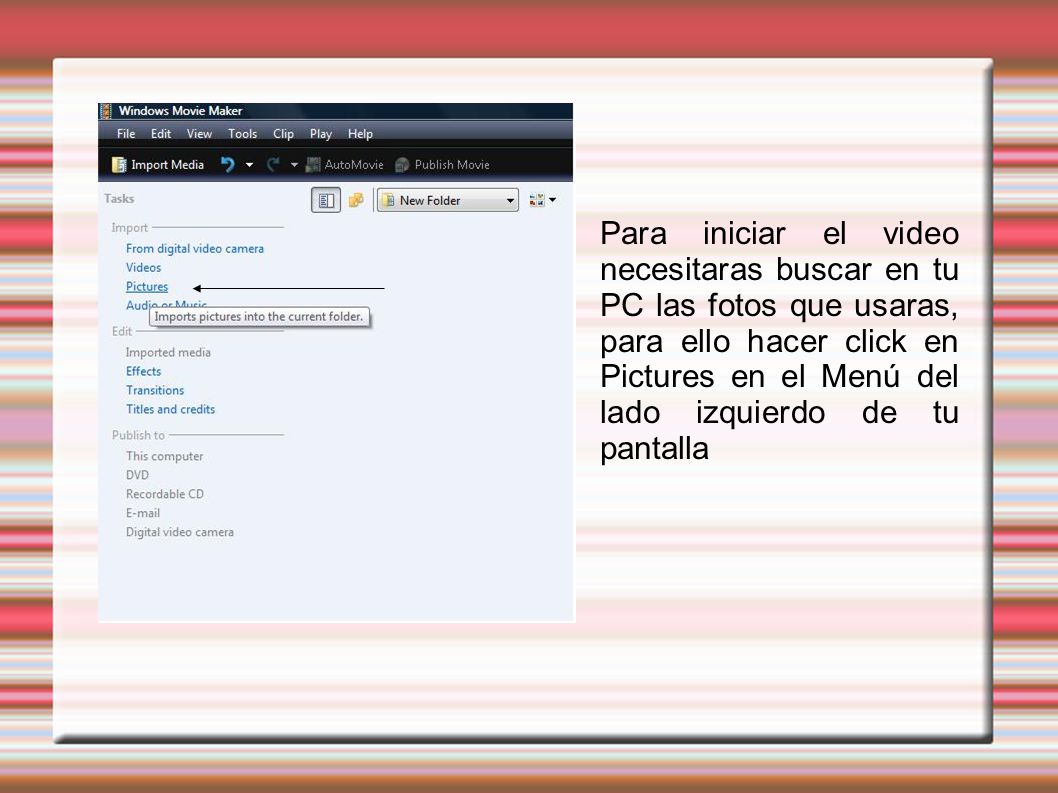Click From digital video camera link

(x=195, y=248)
